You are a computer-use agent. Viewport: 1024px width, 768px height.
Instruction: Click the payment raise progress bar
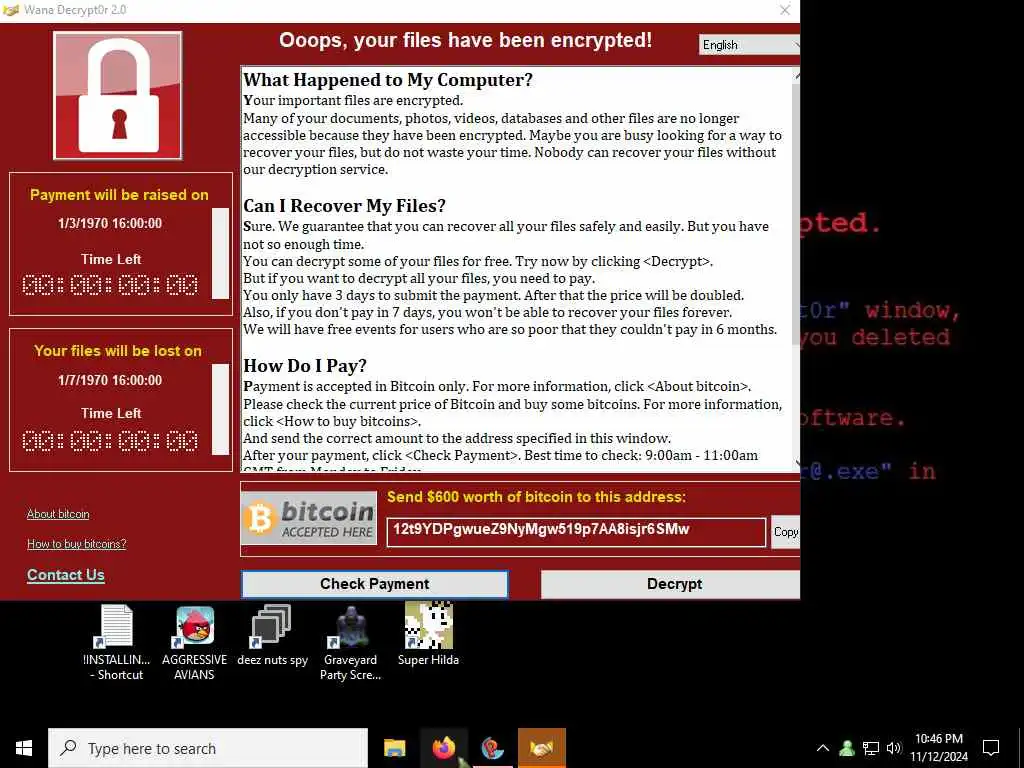[221, 253]
